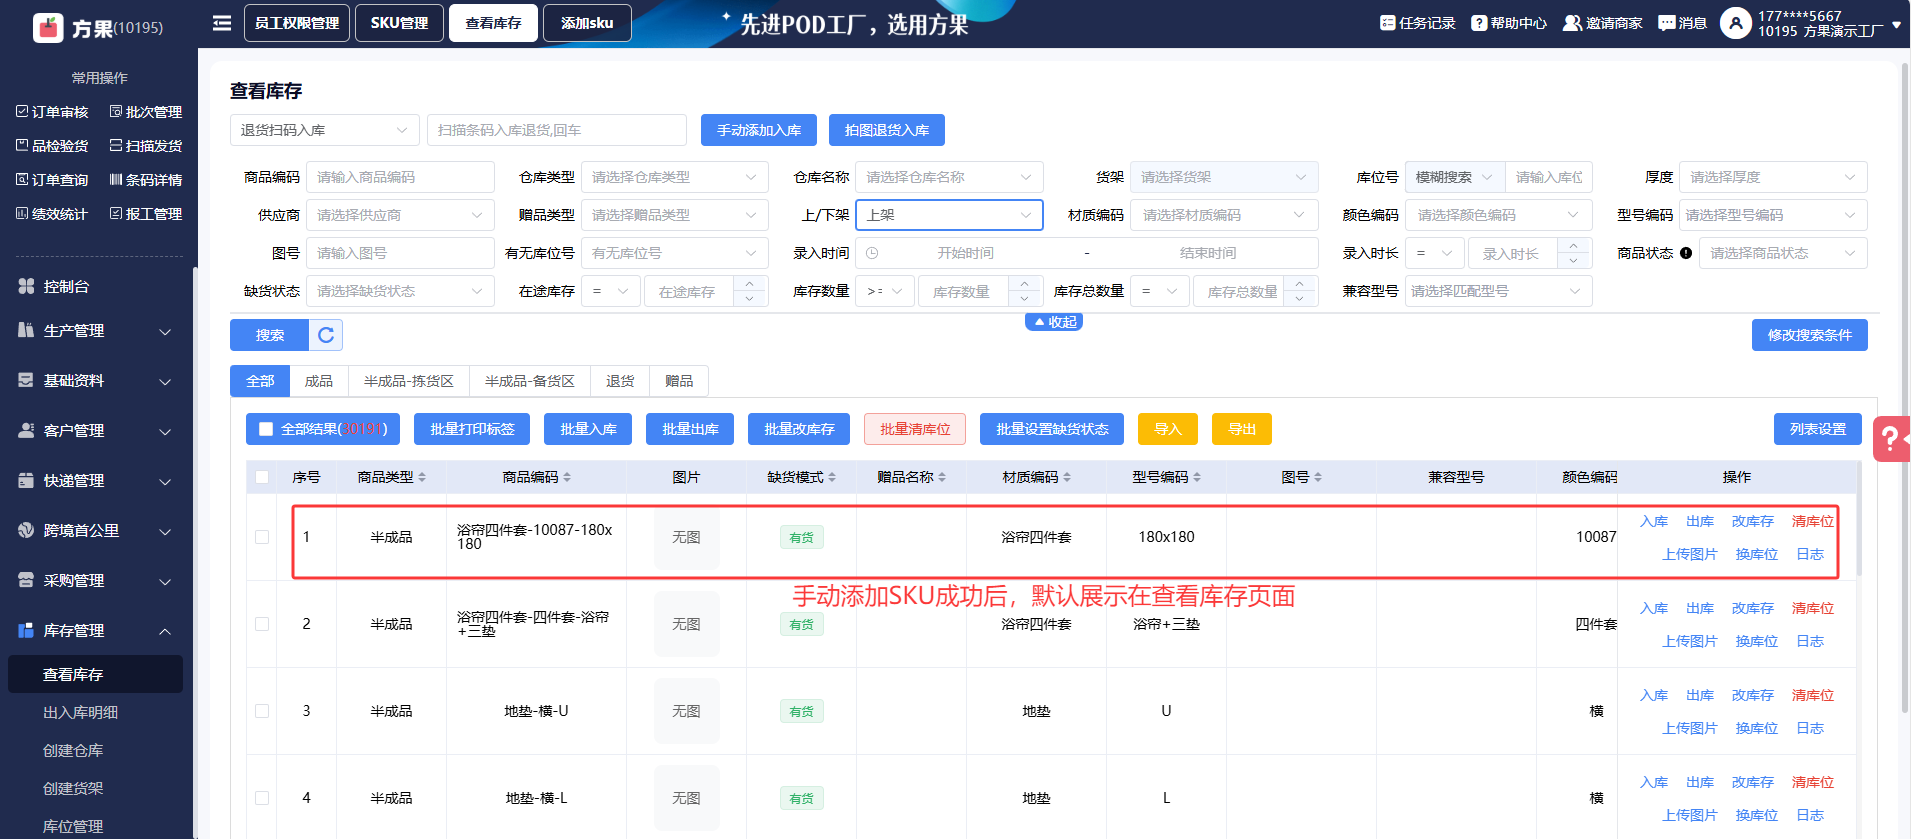Viewport: 1911px width, 839px height.
Task: Switch to the 半成品-拣货区 tab
Action: 409,381
